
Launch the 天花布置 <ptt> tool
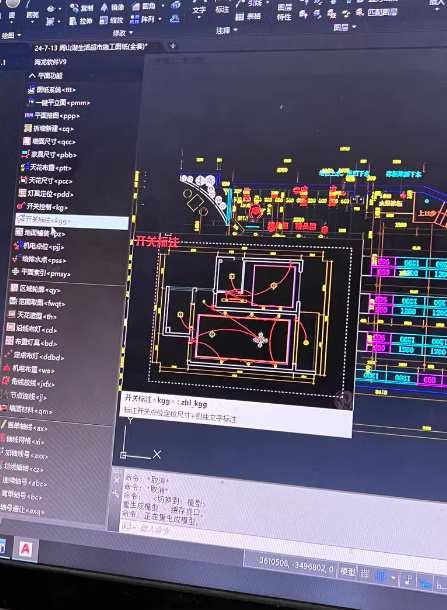tap(46, 168)
